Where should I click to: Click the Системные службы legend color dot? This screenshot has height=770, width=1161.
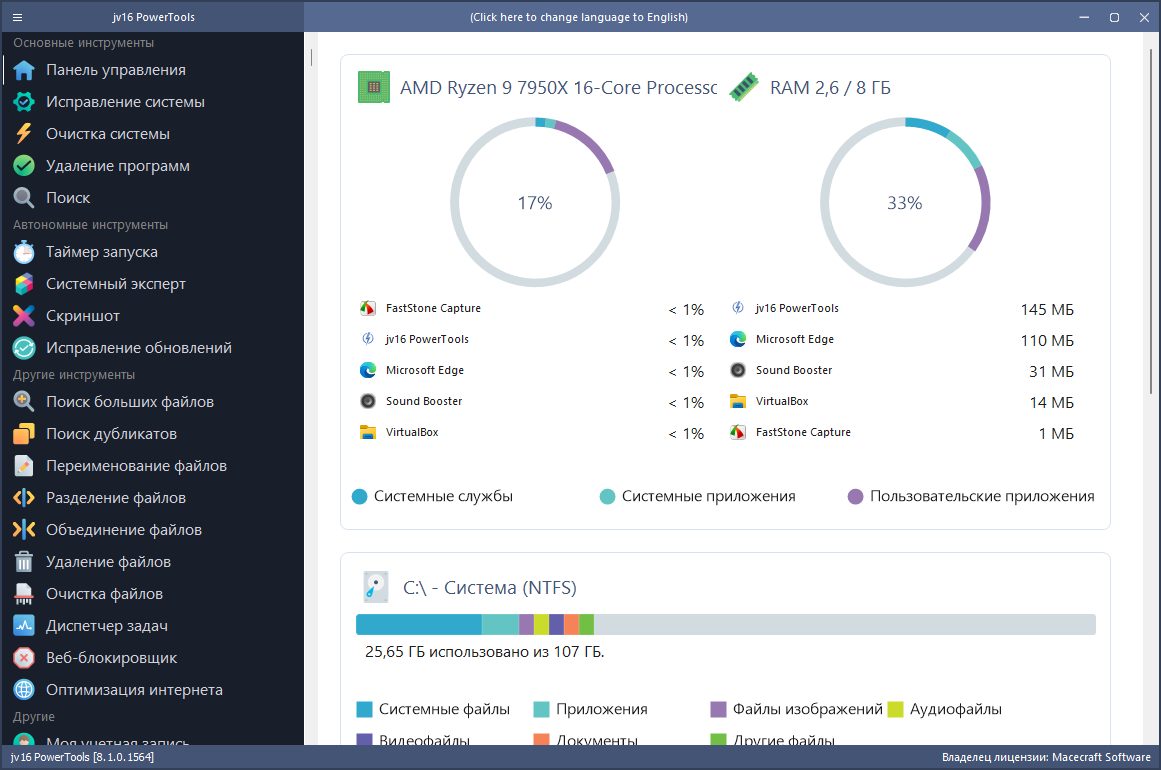(360, 497)
